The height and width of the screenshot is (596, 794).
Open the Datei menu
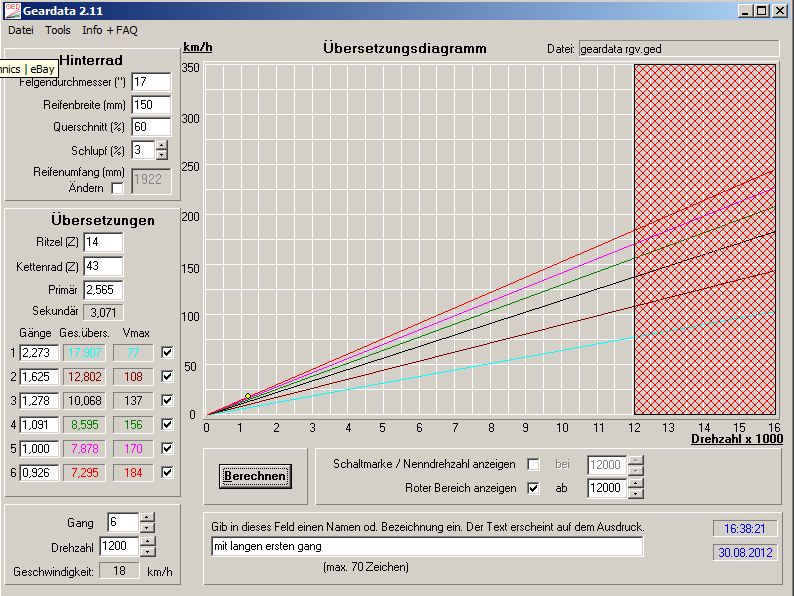pos(21,31)
